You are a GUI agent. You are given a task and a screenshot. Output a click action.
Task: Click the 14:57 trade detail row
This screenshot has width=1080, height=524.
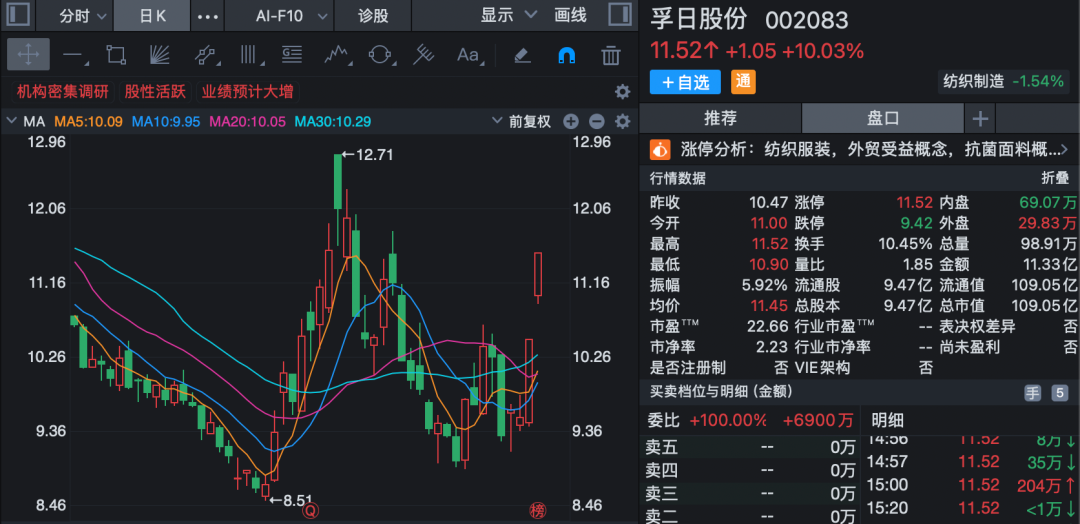(x=972, y=461)
